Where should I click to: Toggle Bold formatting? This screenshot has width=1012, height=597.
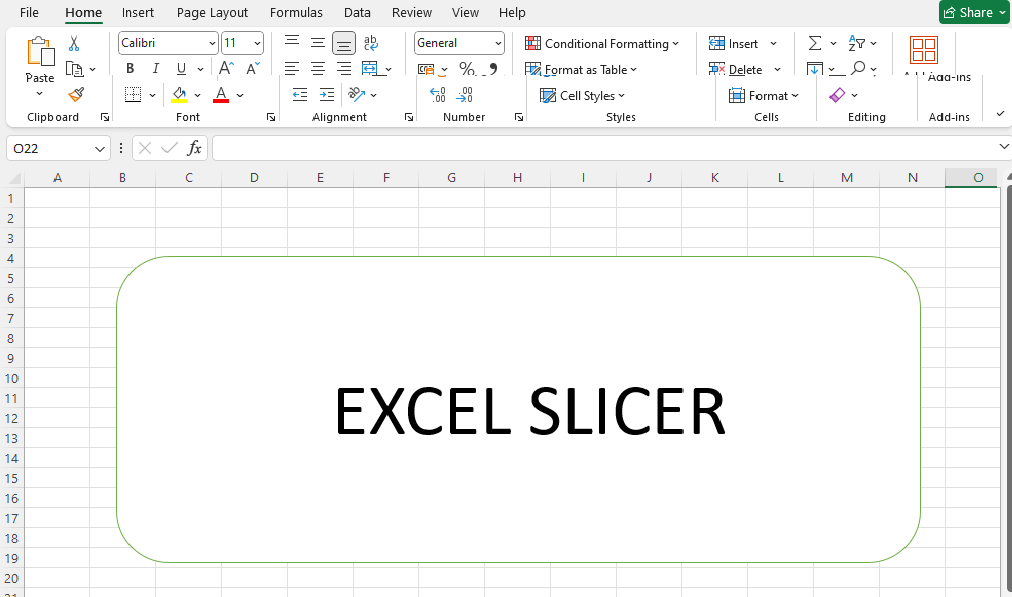[x=130, y=69]
